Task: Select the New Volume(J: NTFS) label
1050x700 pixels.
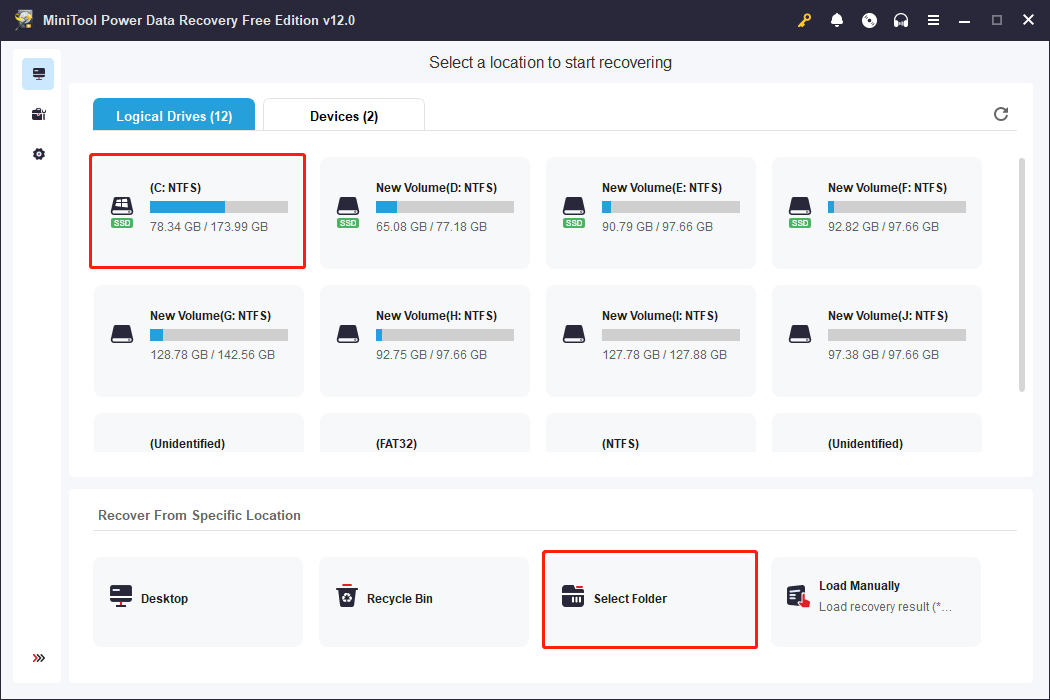Action: pos(888,316)
